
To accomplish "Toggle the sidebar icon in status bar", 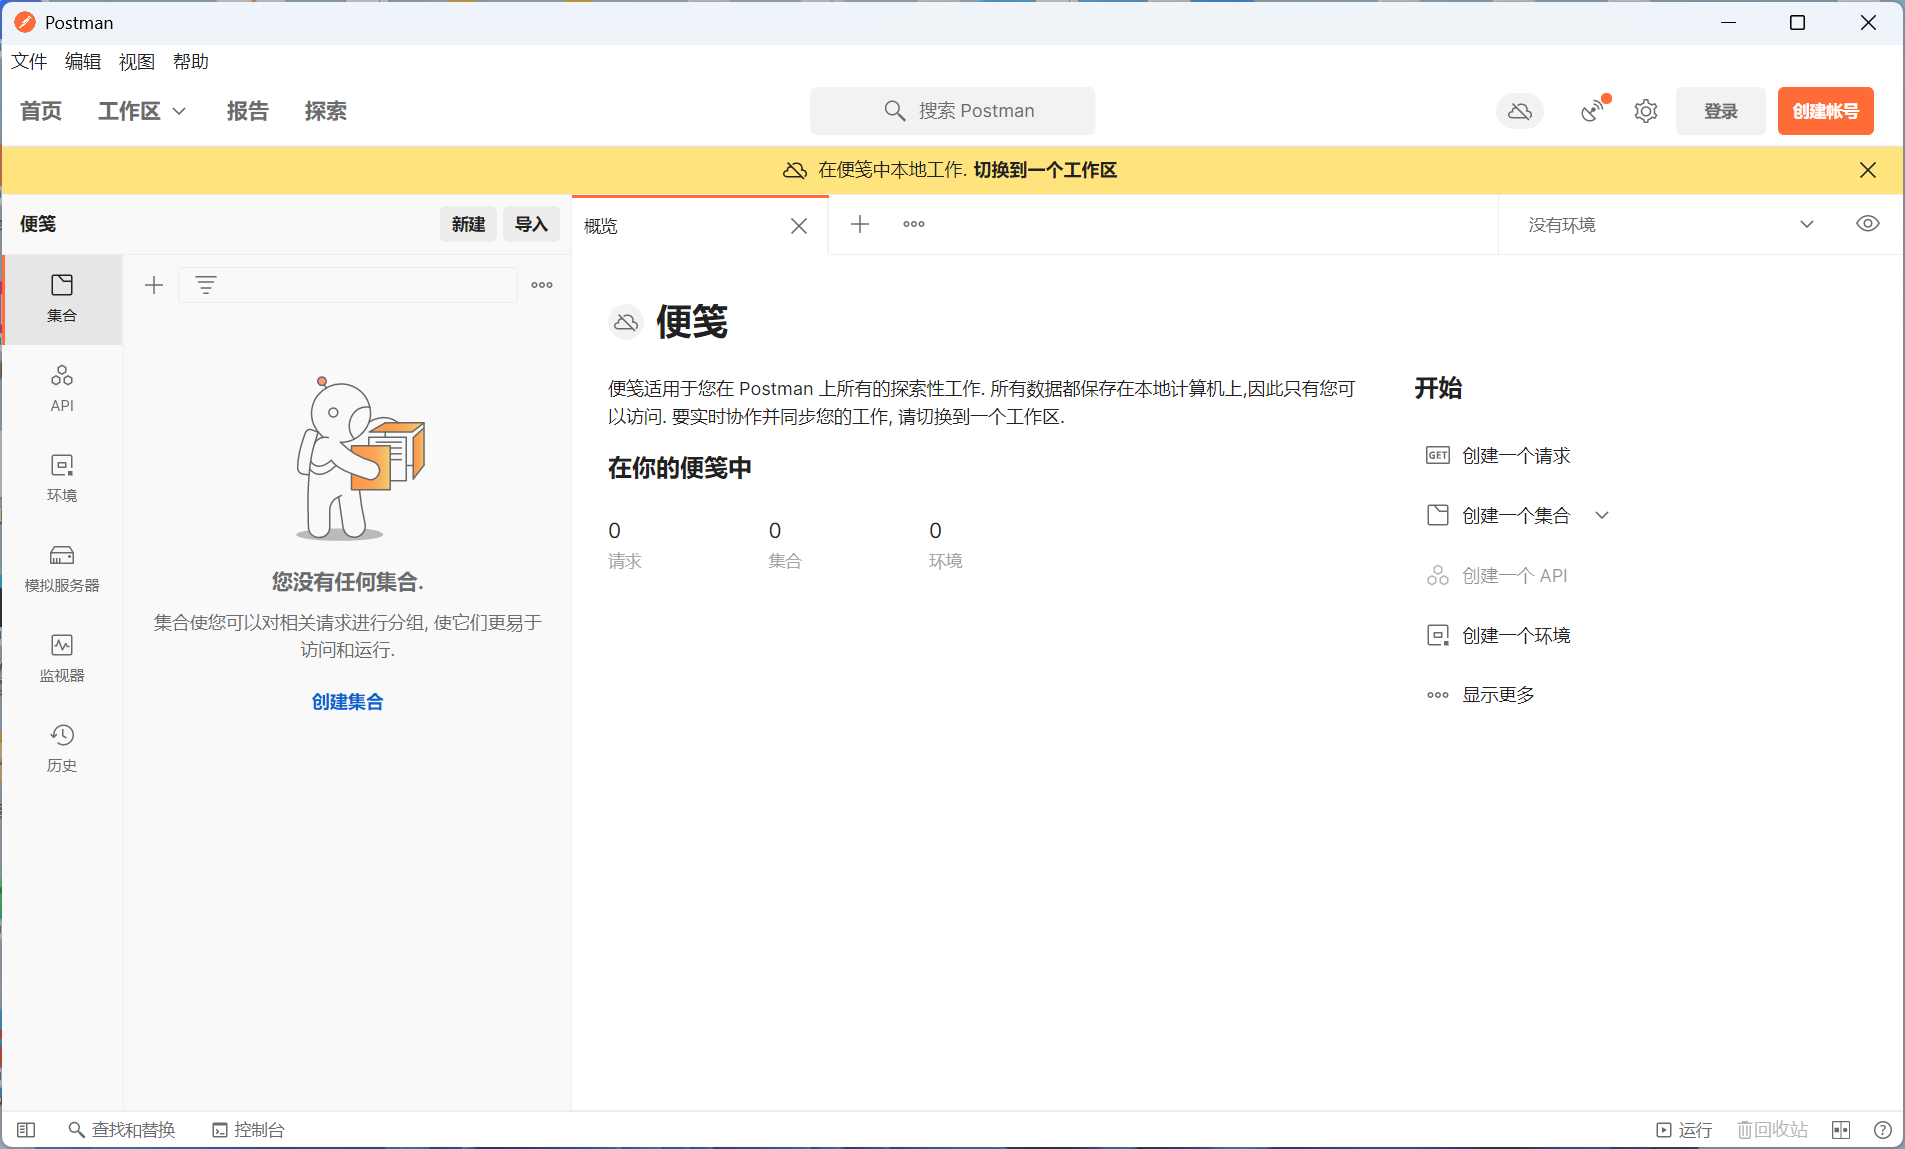I will [26, 1130].
